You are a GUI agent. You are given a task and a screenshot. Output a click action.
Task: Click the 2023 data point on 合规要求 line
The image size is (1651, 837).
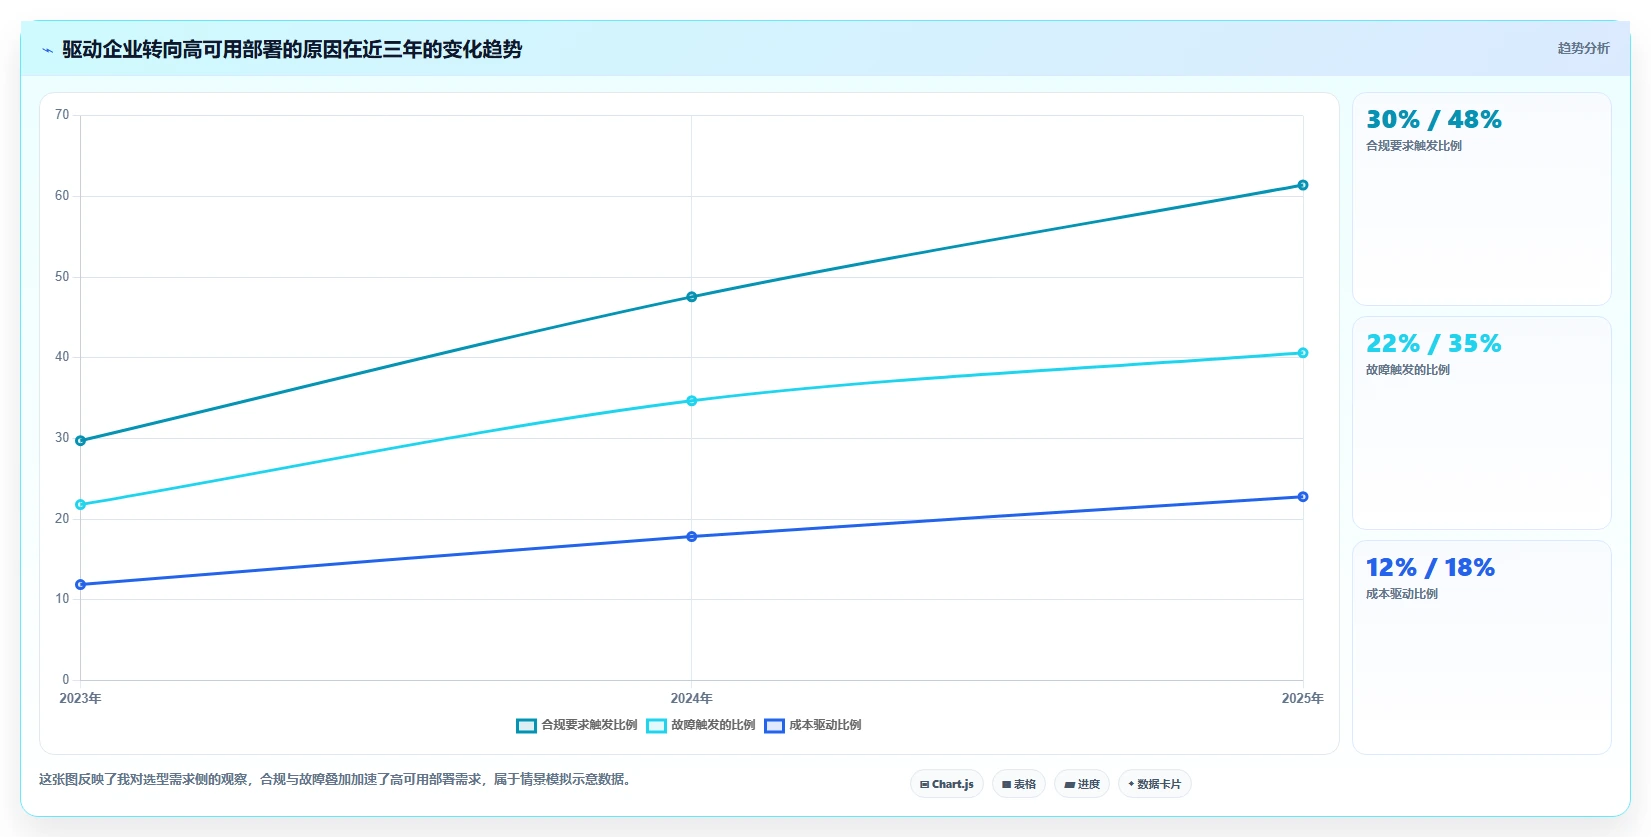coord(81,441)
